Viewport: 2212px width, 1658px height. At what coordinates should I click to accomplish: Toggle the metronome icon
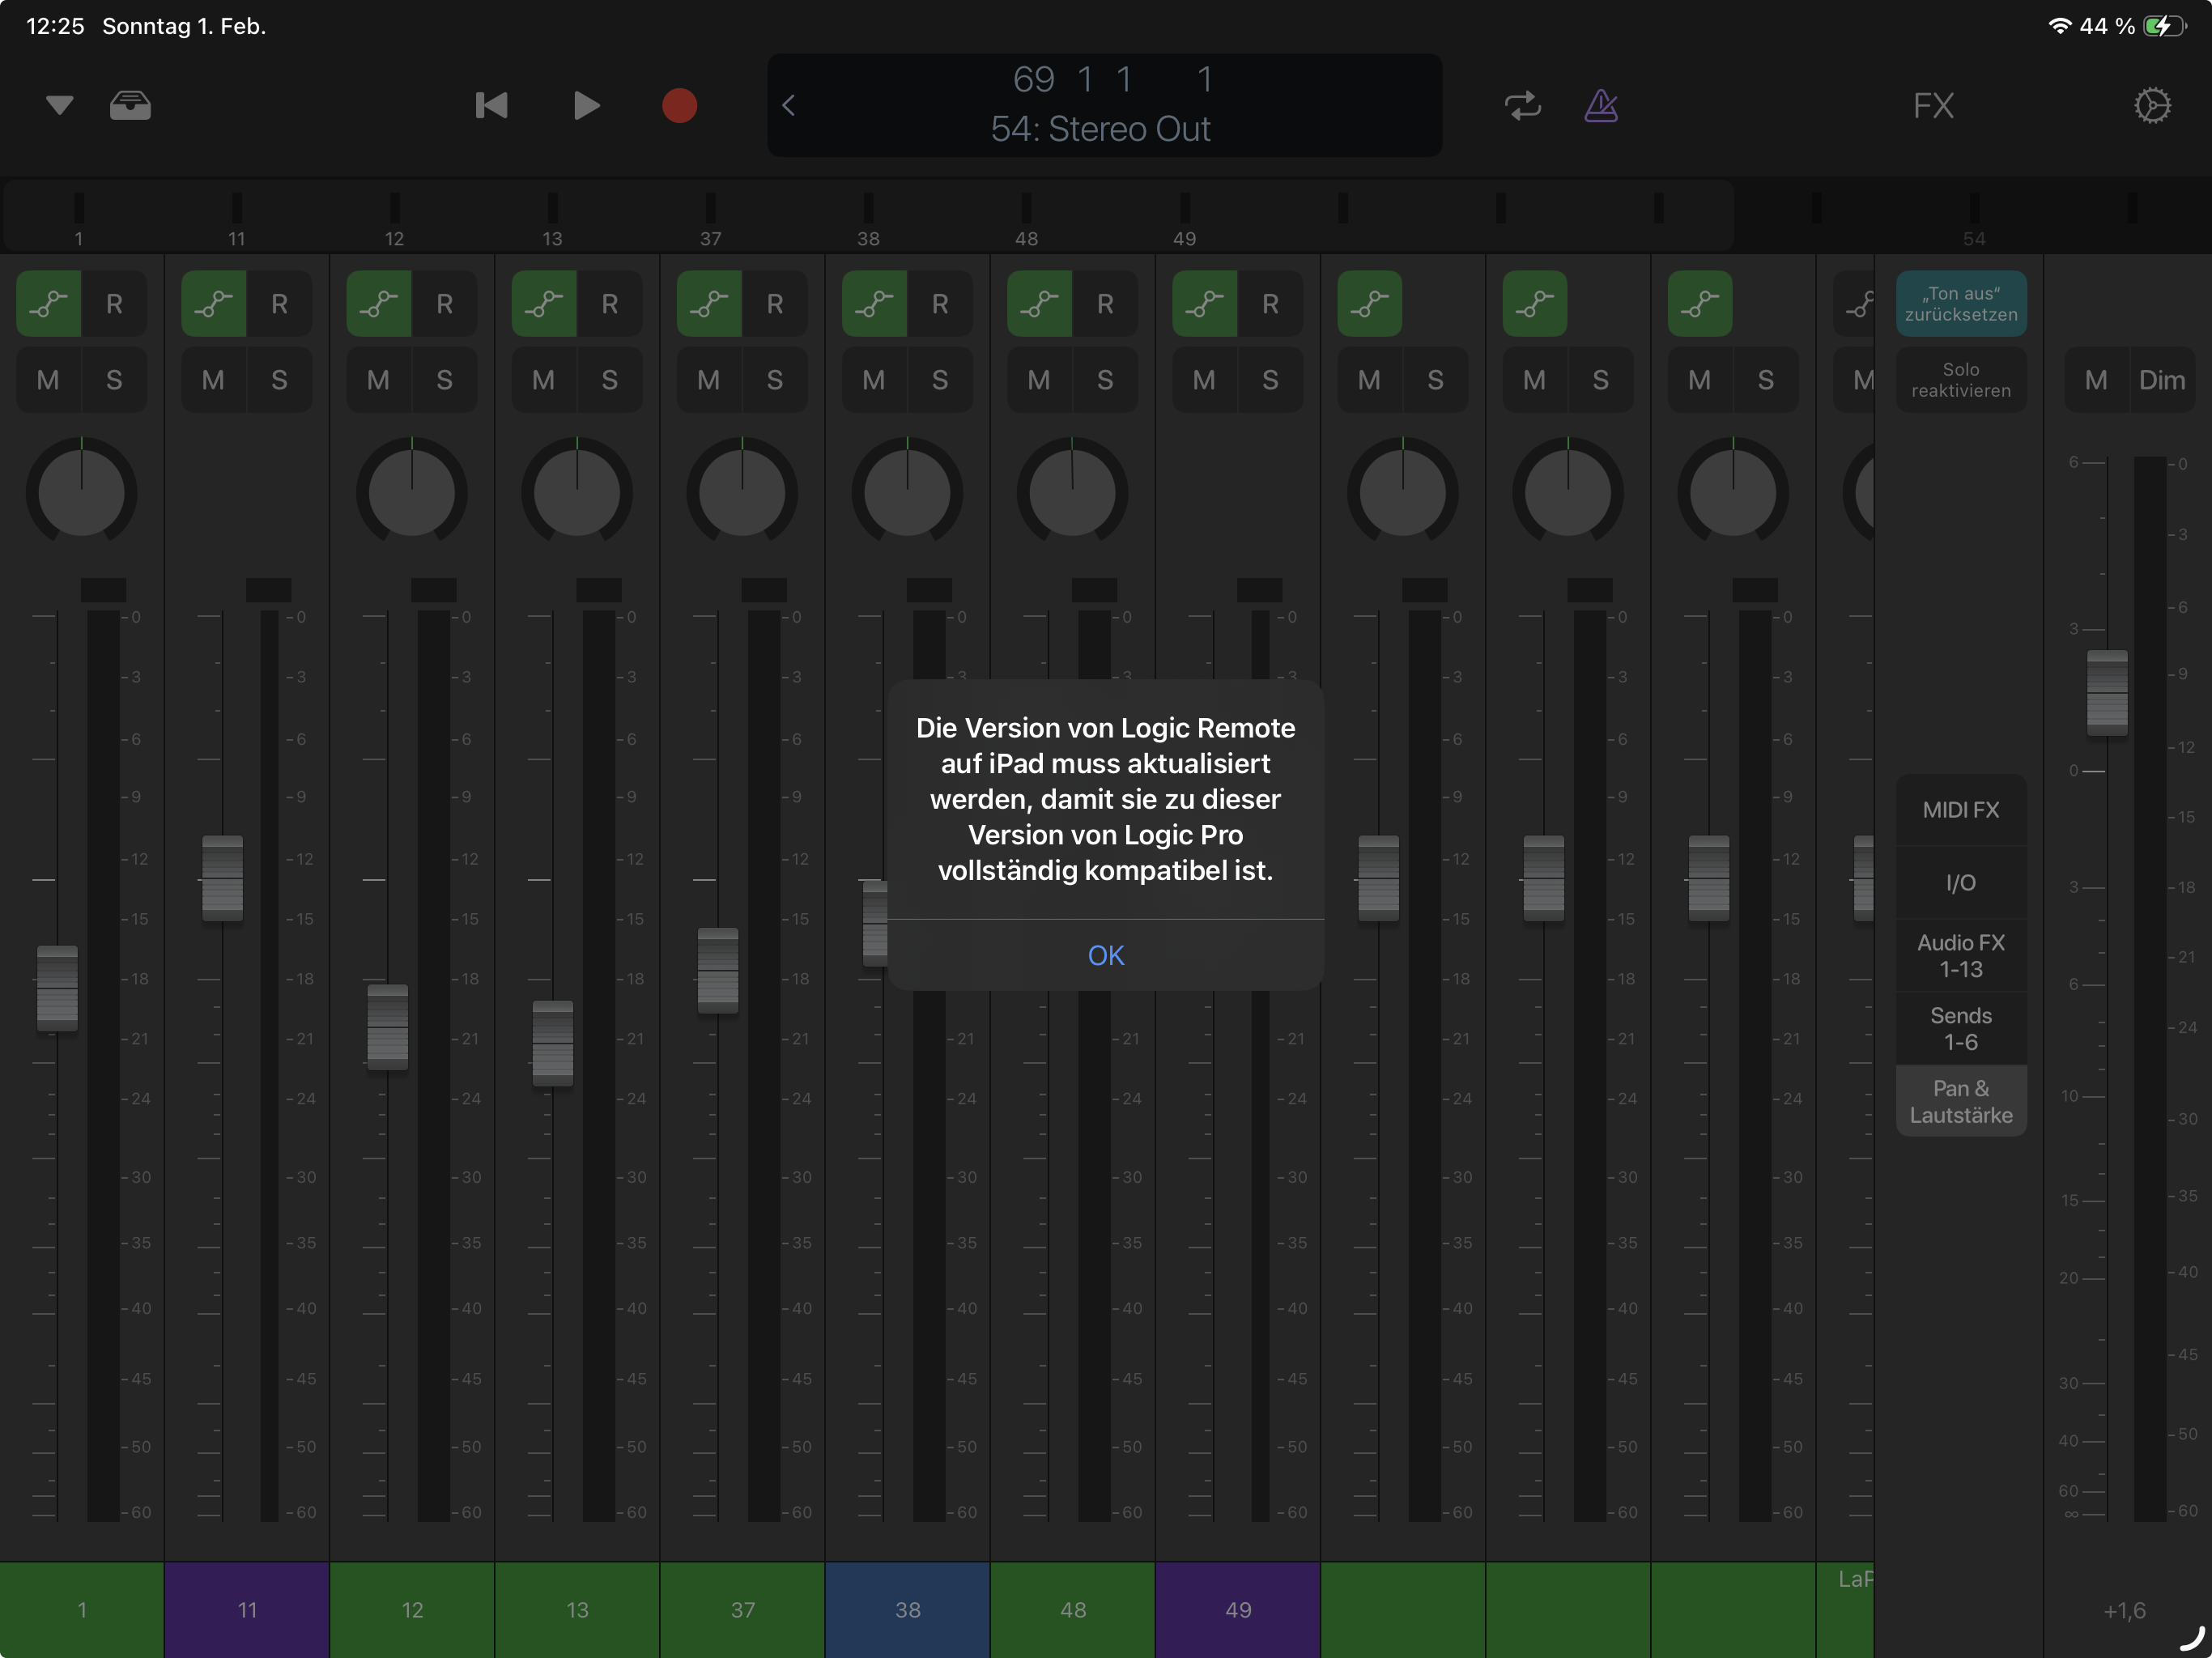pos(1600,105)
